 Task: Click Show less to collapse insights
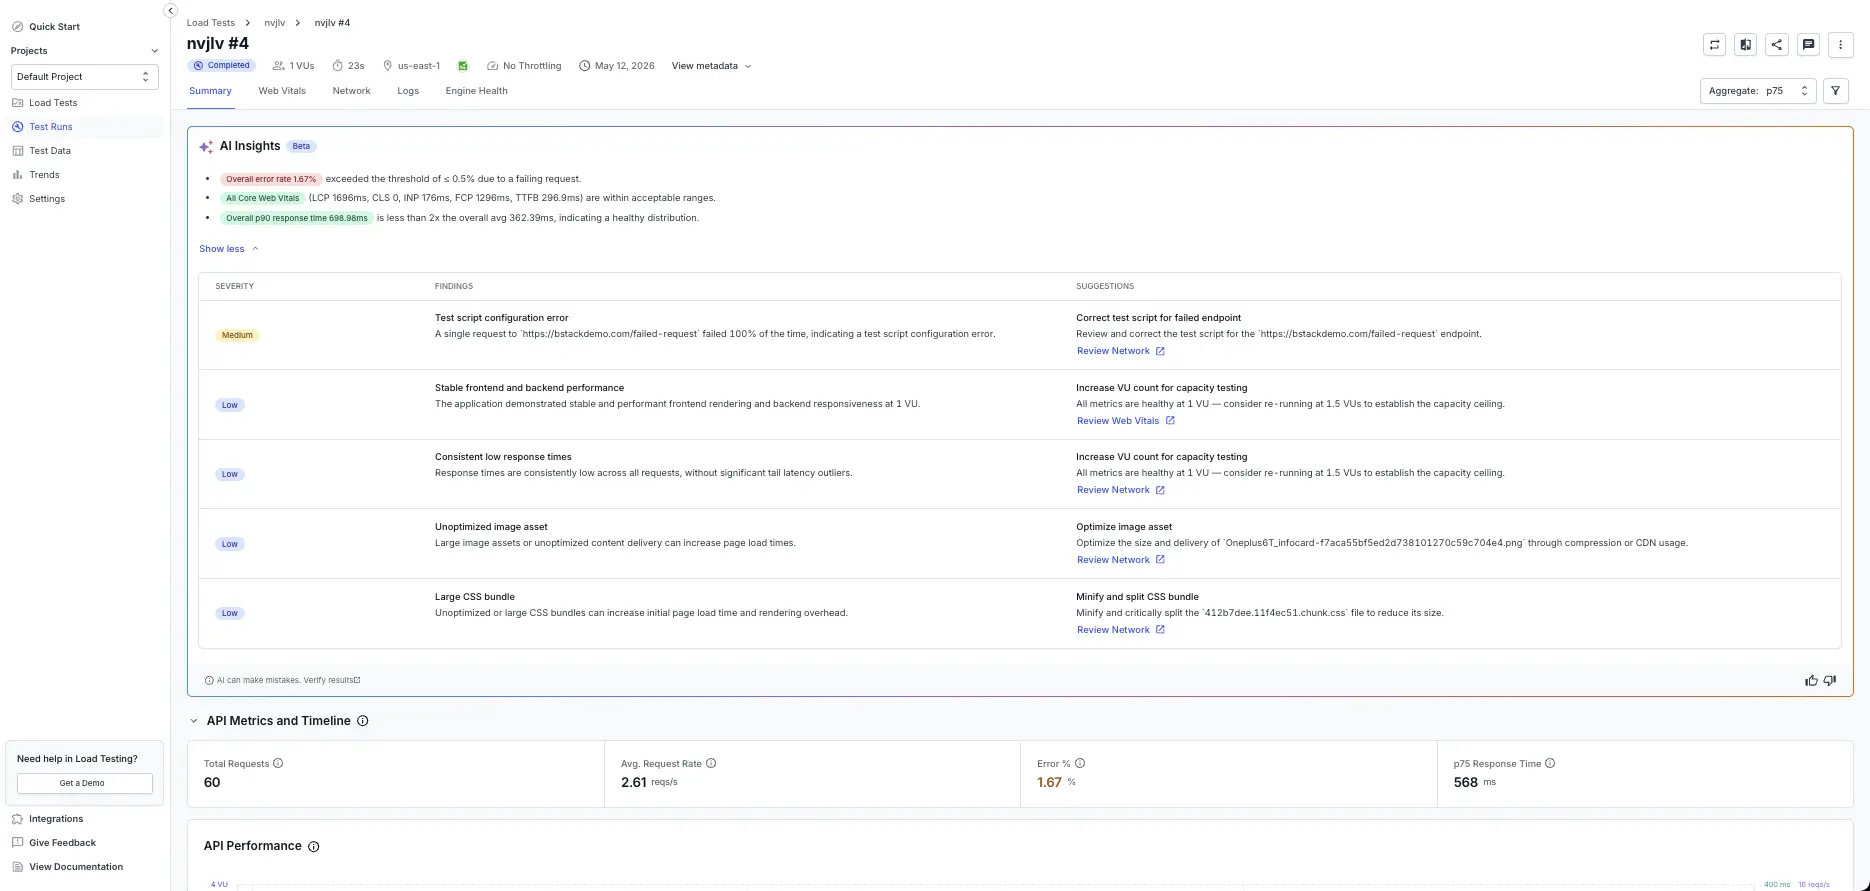click(228, 249)
